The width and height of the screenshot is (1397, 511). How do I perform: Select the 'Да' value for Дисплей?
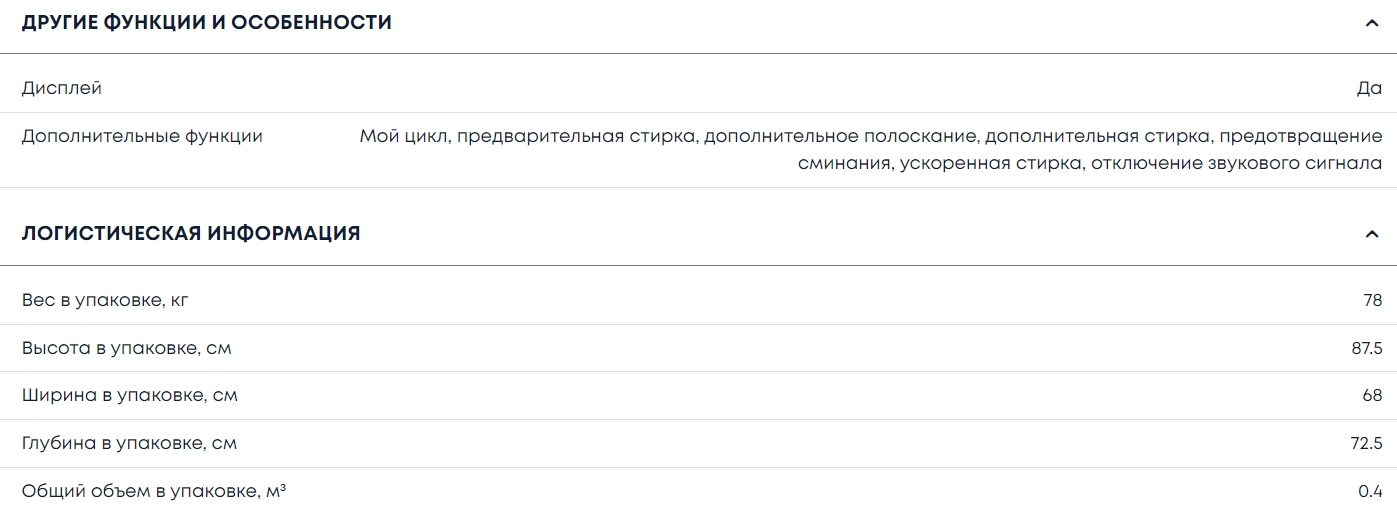(x=1369, y=88)
